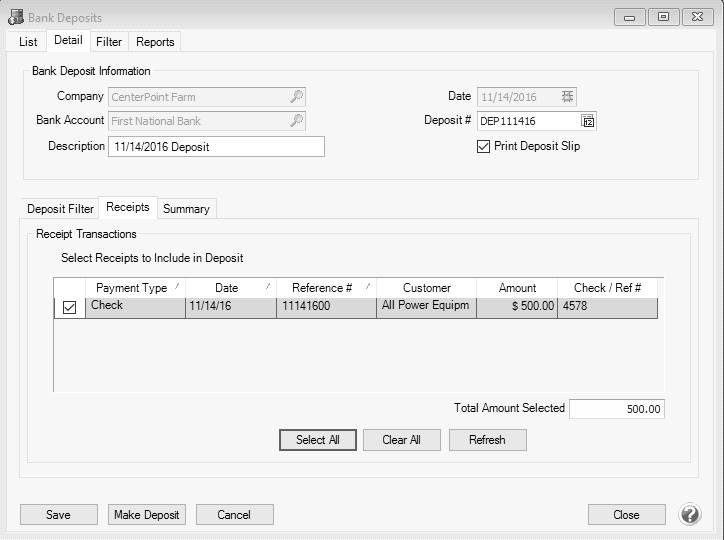Click the Refresh button
This screenshot has height=540, width=724.
pos(487,440)
